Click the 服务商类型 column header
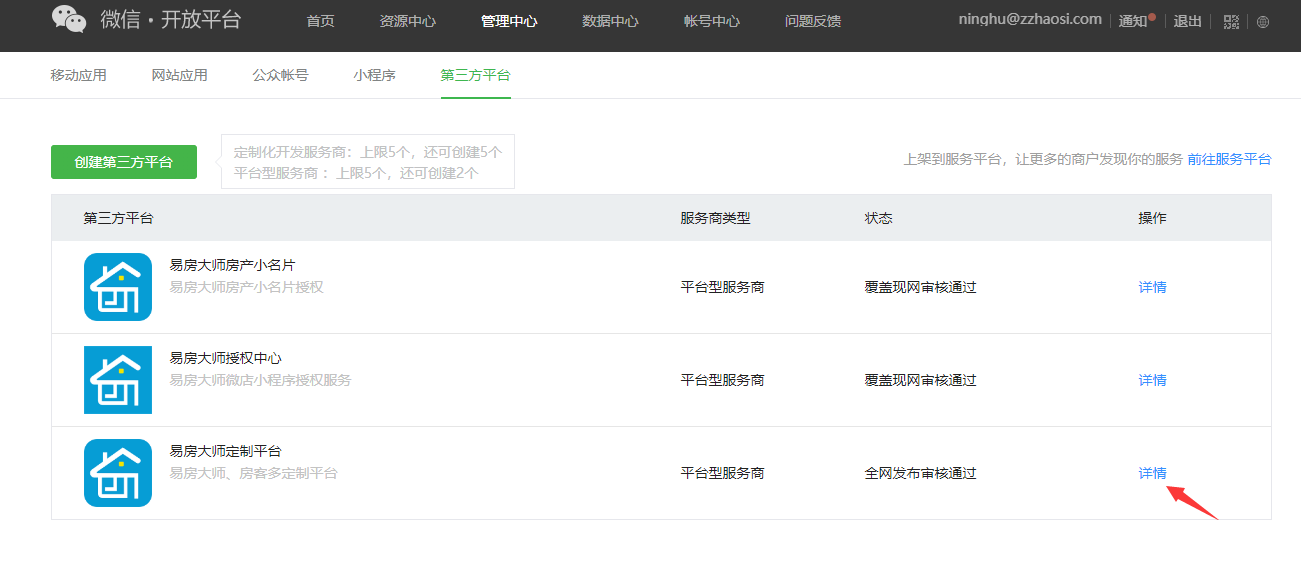The image size is (1301, 575). [x=716, y=218]
